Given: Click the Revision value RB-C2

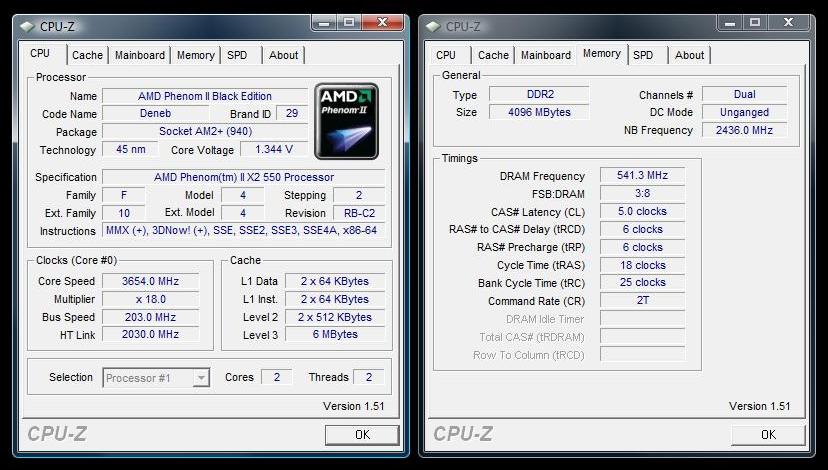Looking at the screenshot, I should pos(359,213).
